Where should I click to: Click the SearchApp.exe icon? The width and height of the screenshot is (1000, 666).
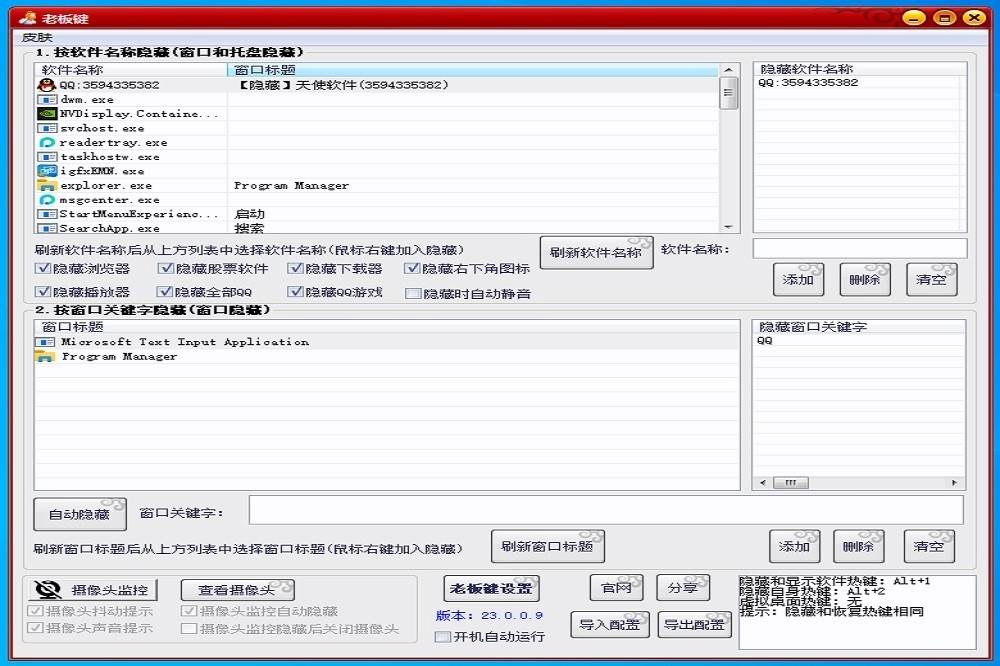coord(47,228)
